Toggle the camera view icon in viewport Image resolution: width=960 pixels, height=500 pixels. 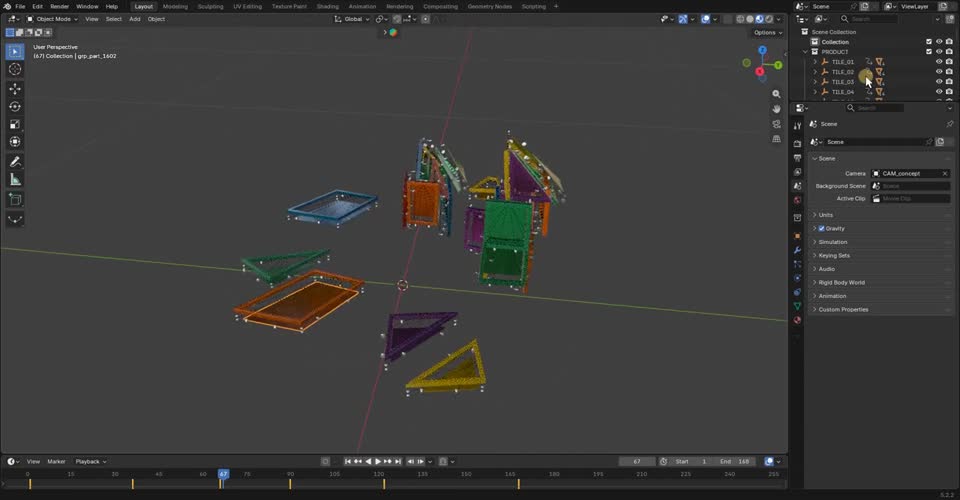click(776, 124)
